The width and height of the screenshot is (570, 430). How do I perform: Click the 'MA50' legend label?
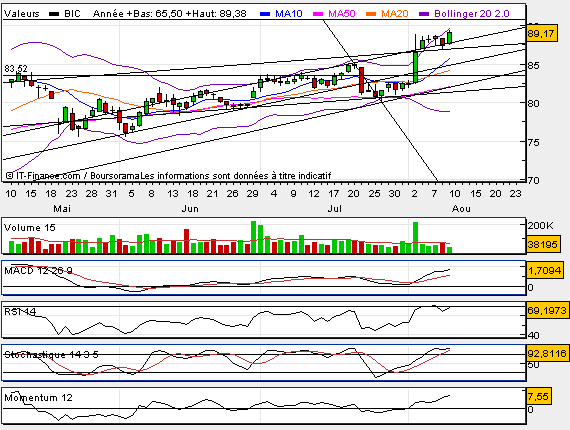[x=342, y=14]
